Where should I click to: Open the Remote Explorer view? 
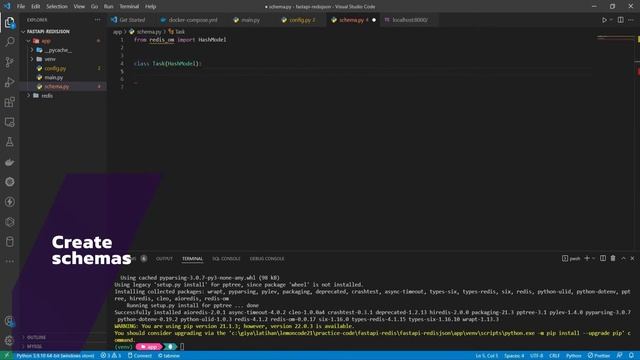9,122
